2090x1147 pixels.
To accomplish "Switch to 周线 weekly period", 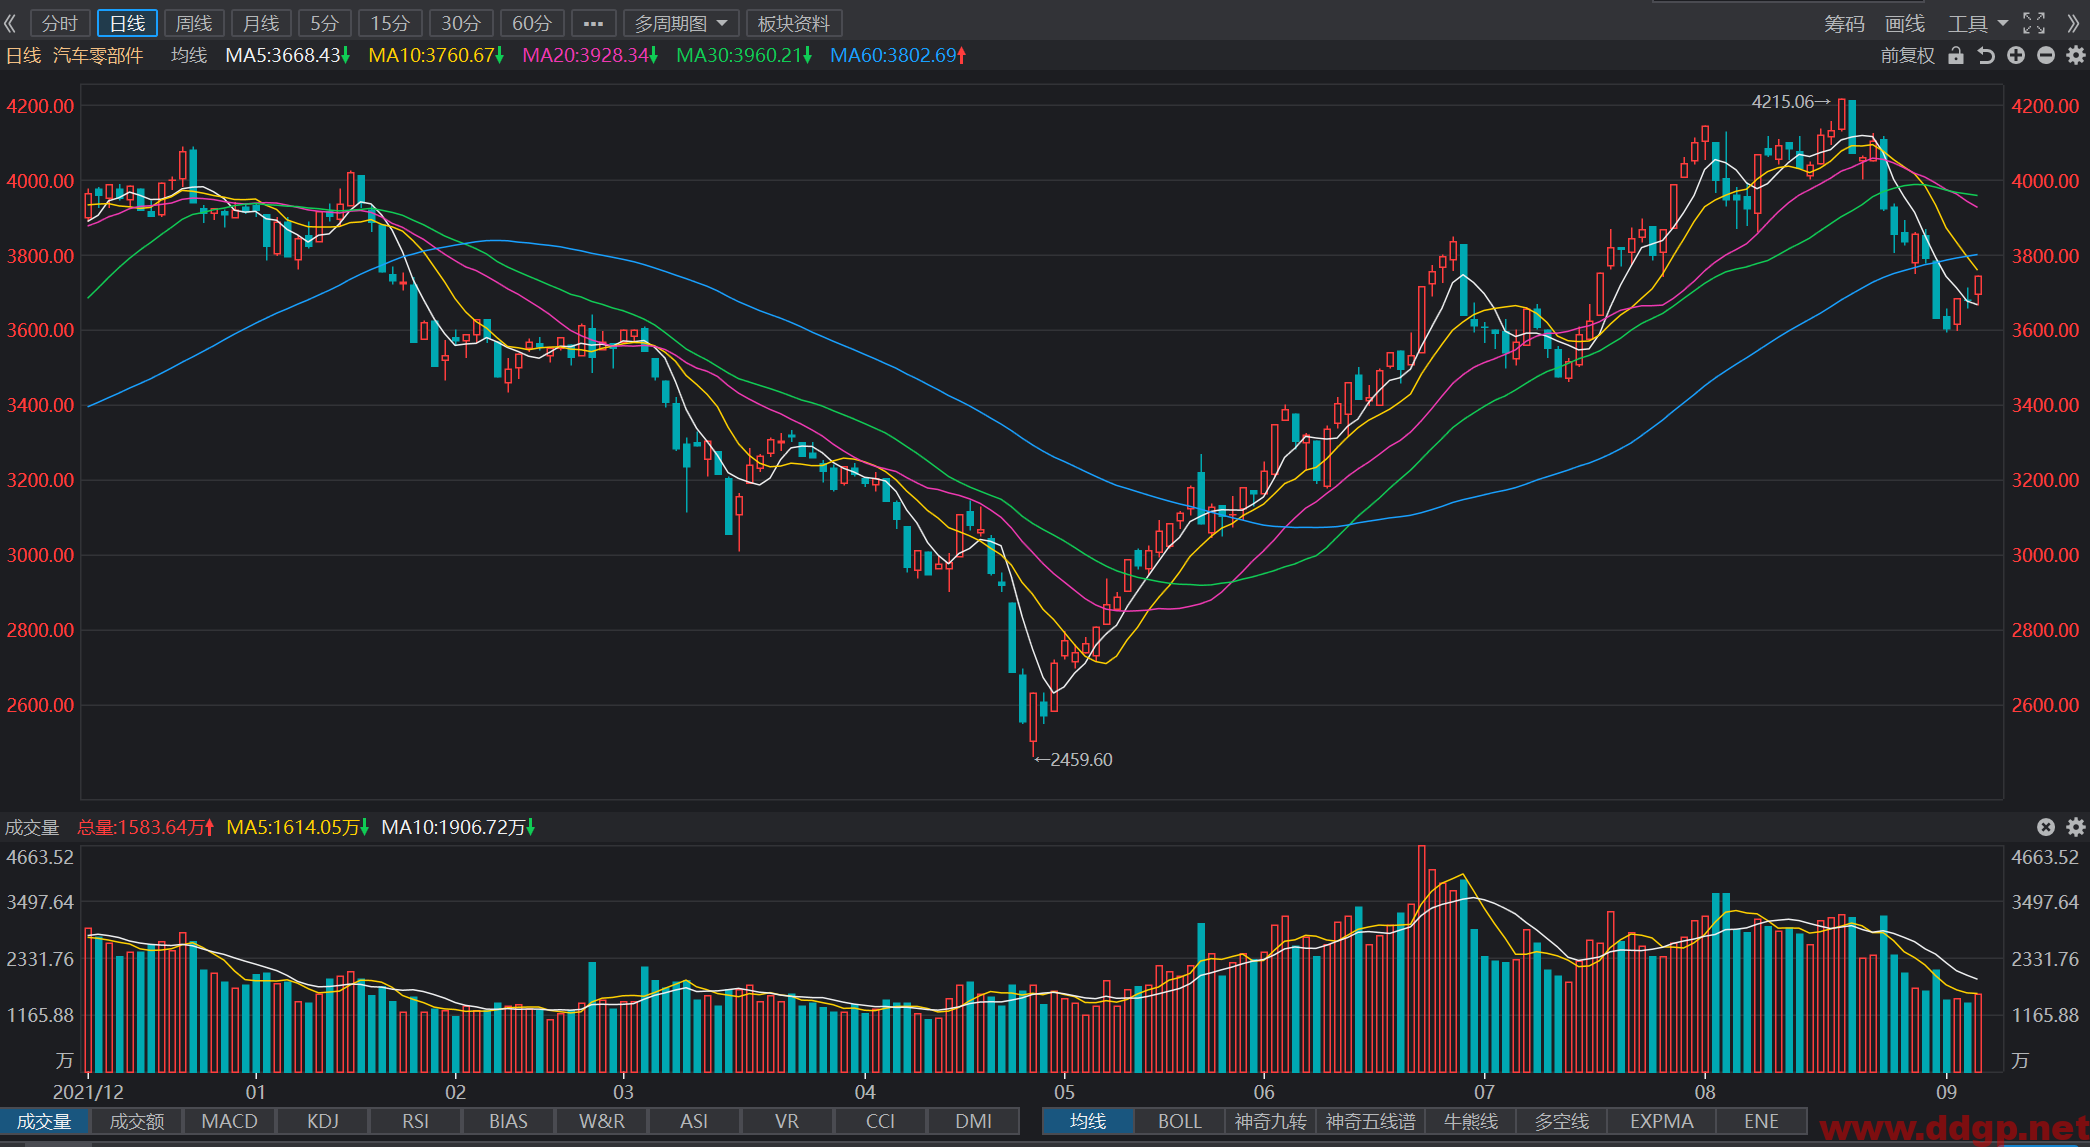I will 194,23.
